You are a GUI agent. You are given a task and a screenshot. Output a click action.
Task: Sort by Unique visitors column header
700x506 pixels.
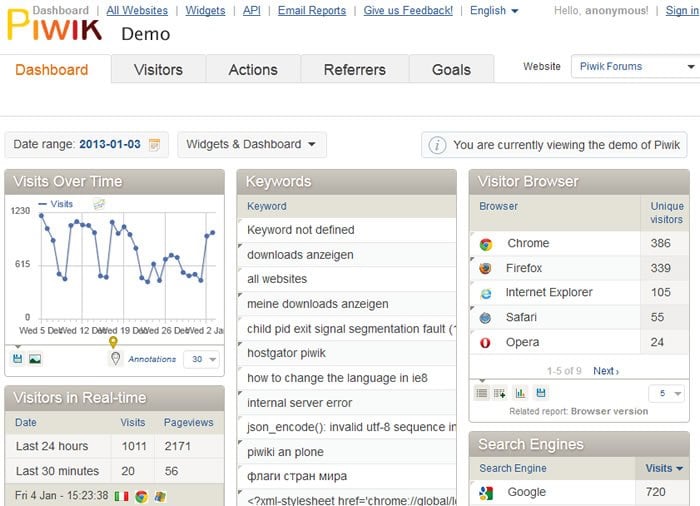[667, 213]
